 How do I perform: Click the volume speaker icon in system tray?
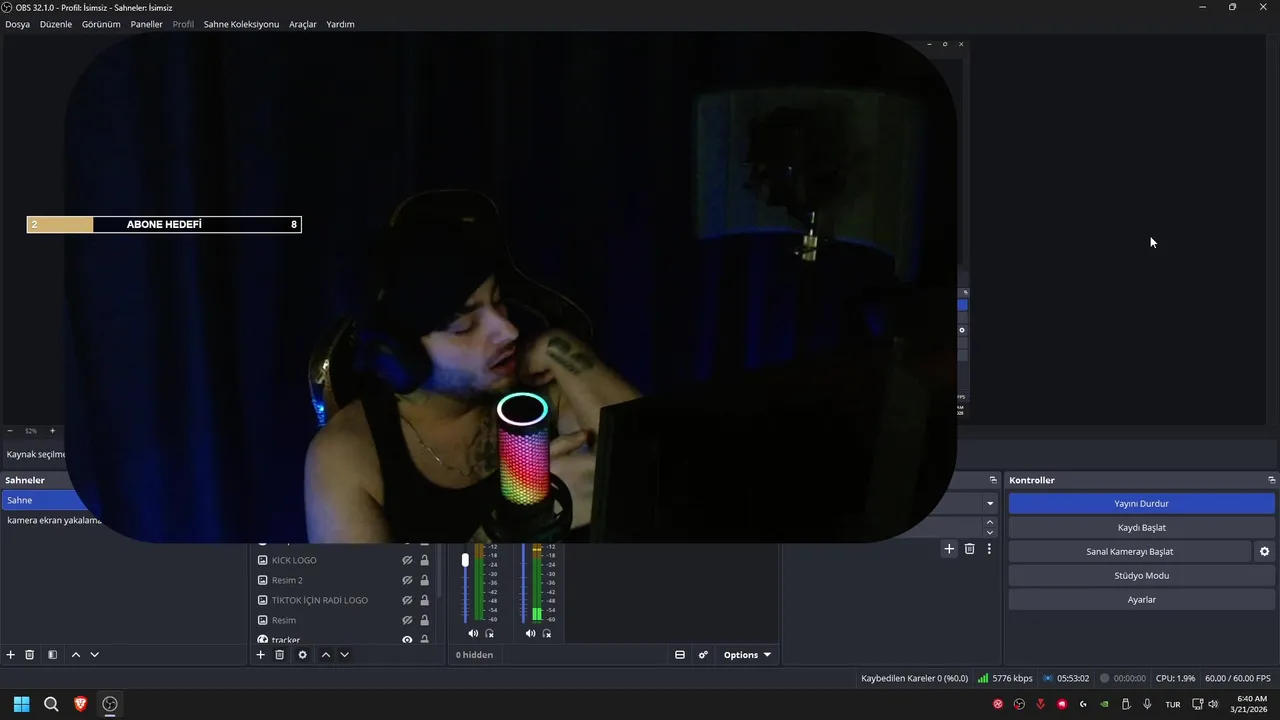[1213, 704]
